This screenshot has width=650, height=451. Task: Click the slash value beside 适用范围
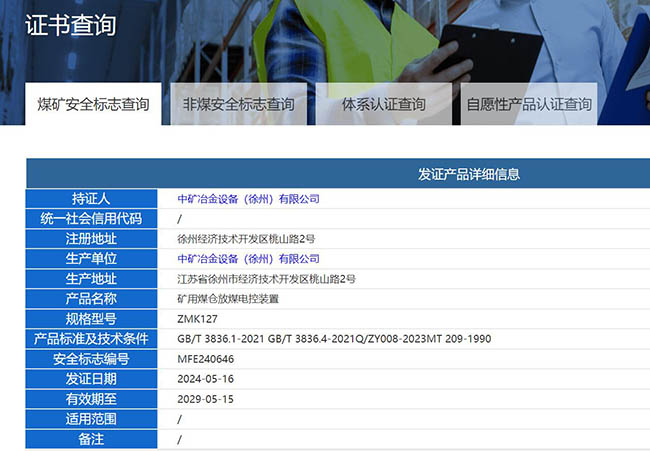pyautogui.click(x=179, y=419)
